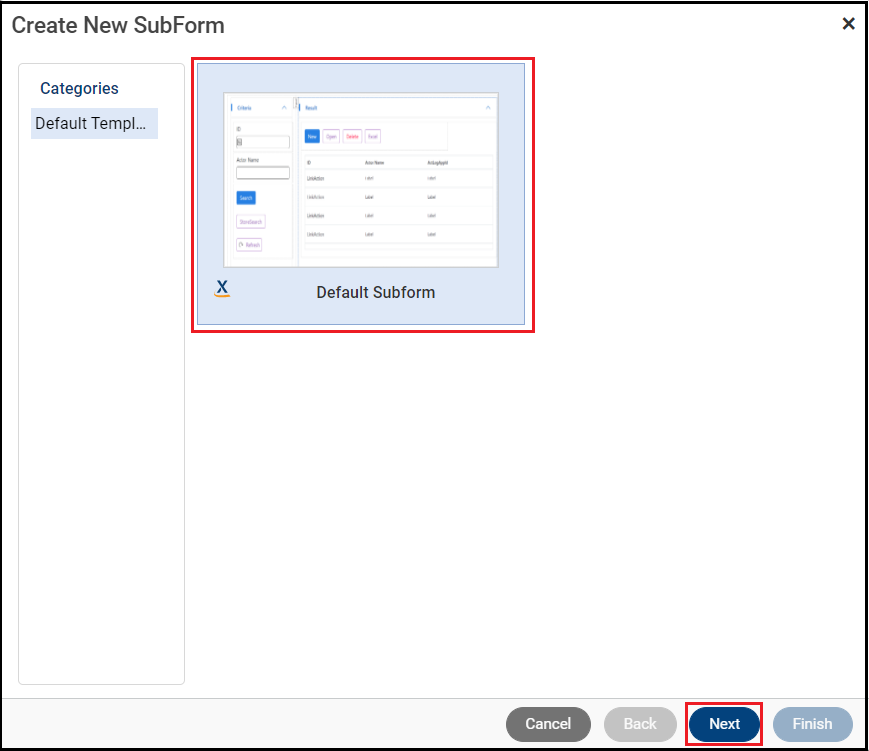The height and width of the screenshot is (751, 869).
Task: Click the Delete button in the Result preview
Action: 352,137
